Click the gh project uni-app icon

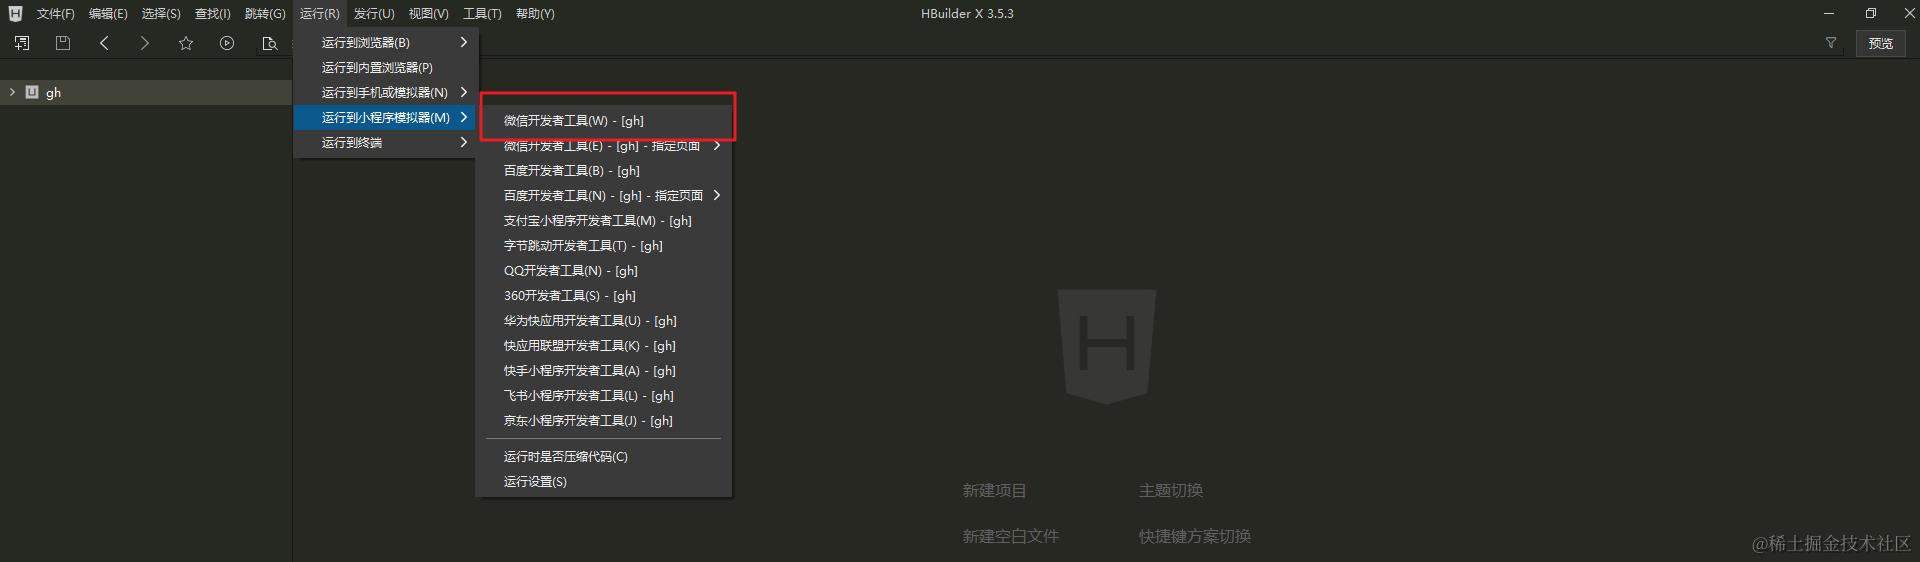coord(32,92)
